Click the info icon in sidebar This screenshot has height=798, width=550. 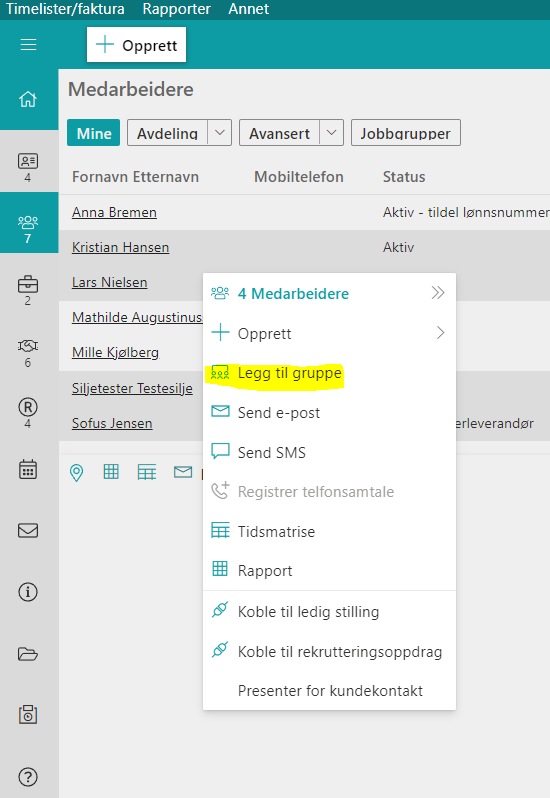pyautogui.click(x=28, y=592)
